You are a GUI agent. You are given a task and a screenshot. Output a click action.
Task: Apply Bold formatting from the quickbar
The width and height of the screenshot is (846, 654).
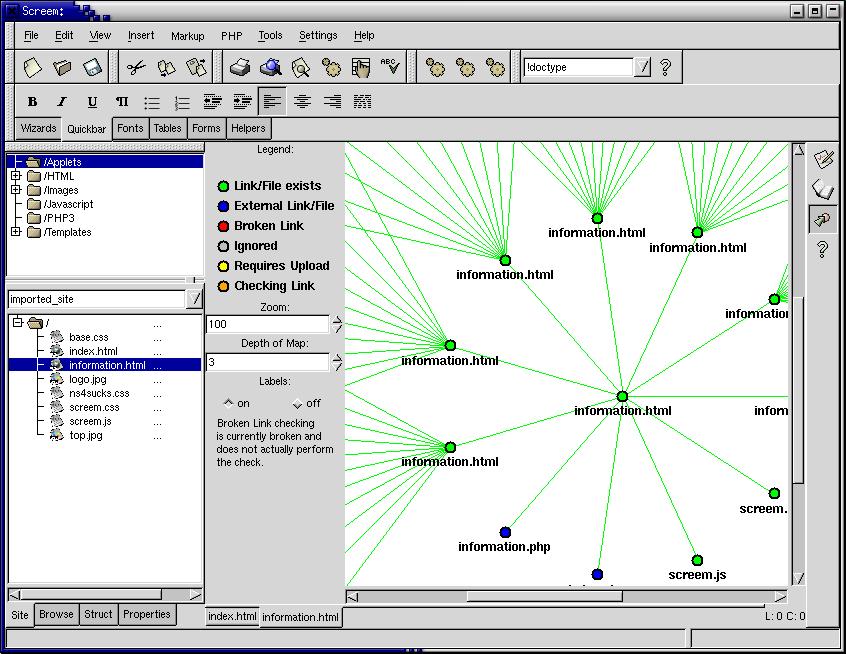tap(32, 102)
